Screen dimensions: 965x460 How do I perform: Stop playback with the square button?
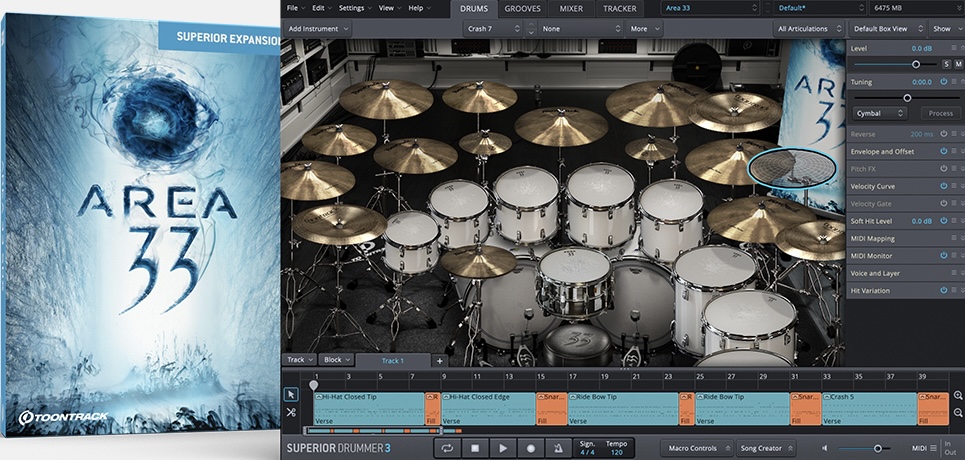pos(474,448)
